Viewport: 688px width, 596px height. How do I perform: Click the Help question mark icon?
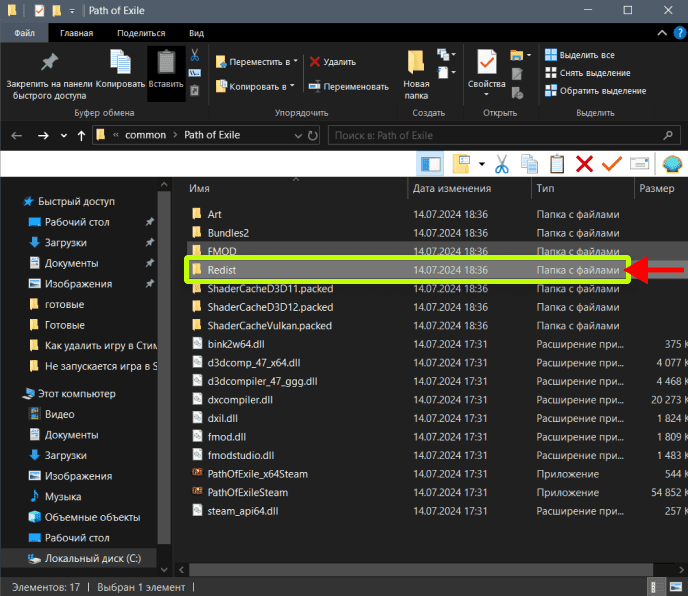click(x=680, y=33)
